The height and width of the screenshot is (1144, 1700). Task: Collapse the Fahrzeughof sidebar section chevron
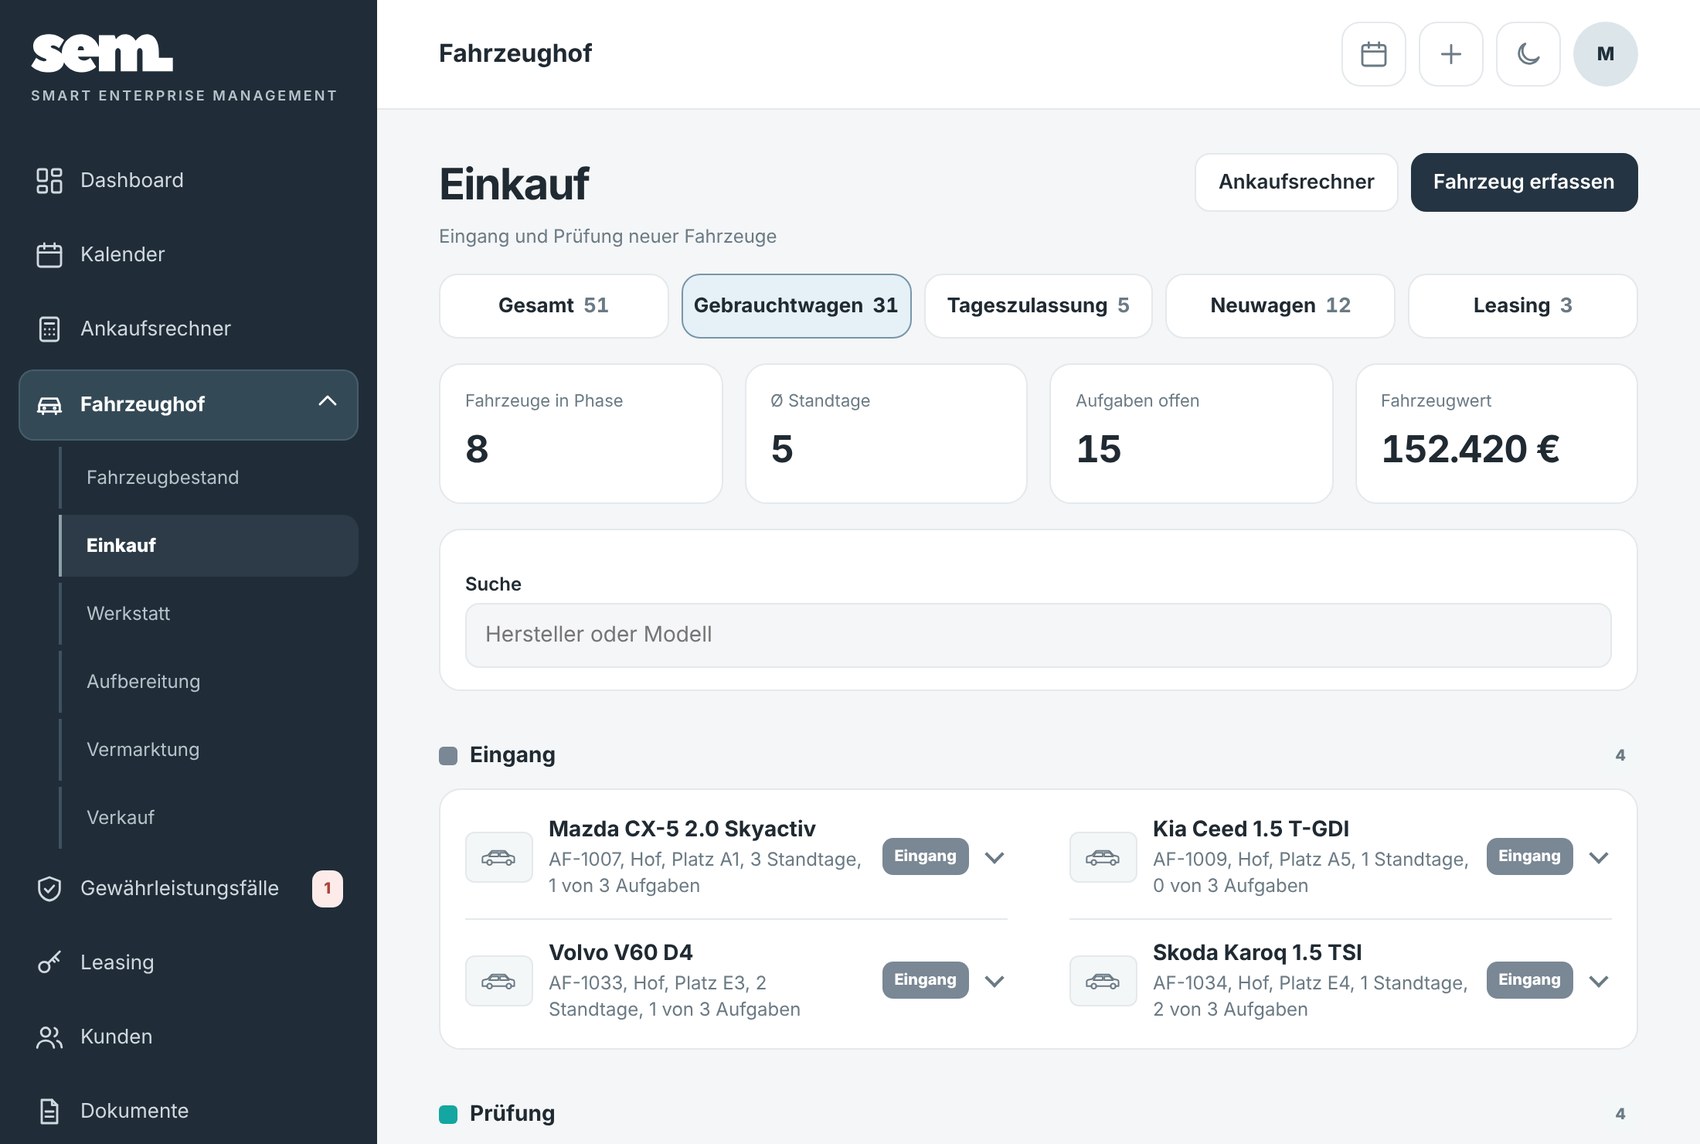(327, 402)
